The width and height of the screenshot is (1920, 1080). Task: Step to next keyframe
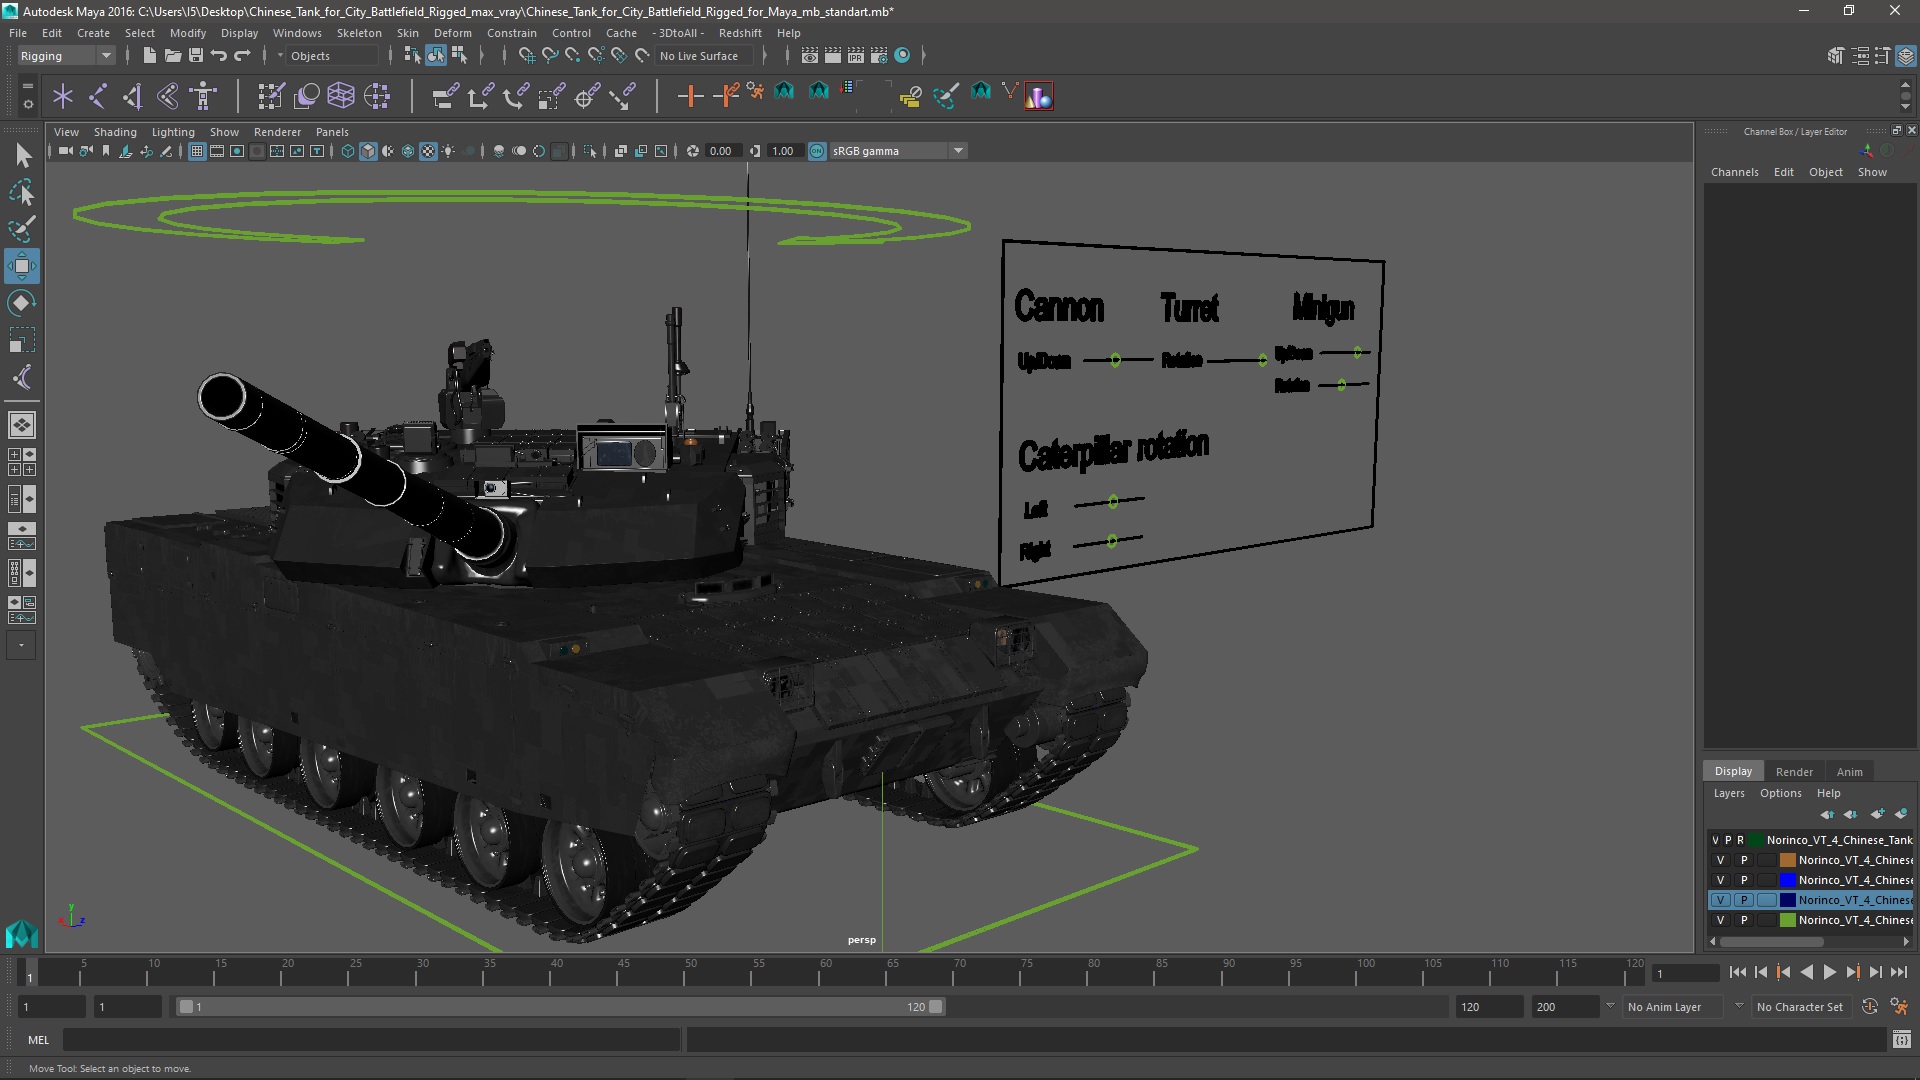coord(1853,972)
